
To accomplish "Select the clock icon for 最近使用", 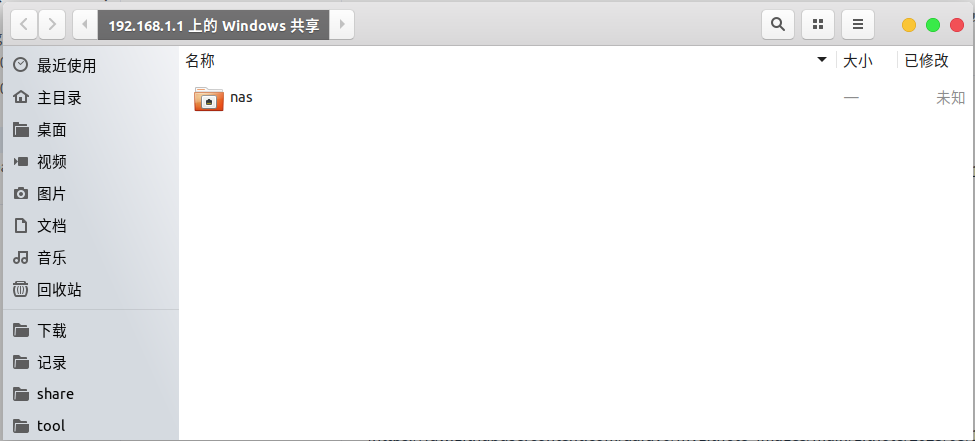I will coord(21,65).
